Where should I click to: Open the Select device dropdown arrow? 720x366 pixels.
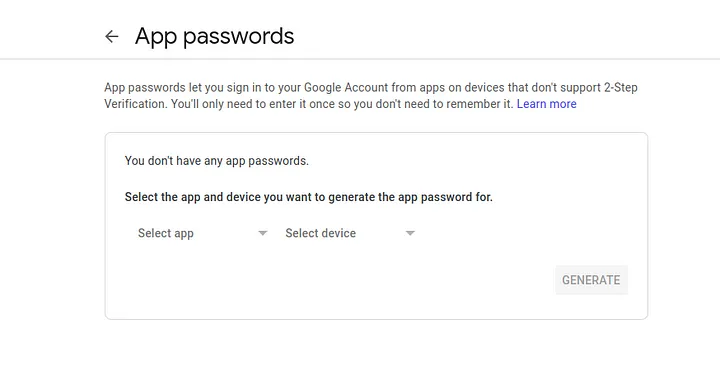[x=410, y=233]
